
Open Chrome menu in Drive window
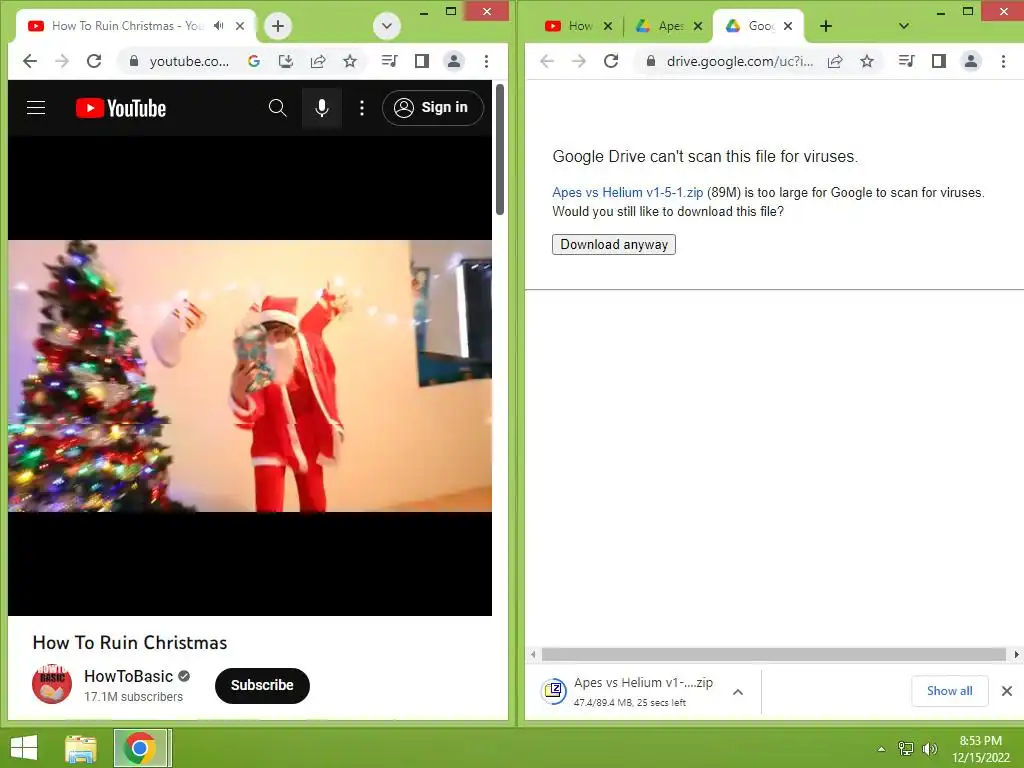(x=1003, y=61)
